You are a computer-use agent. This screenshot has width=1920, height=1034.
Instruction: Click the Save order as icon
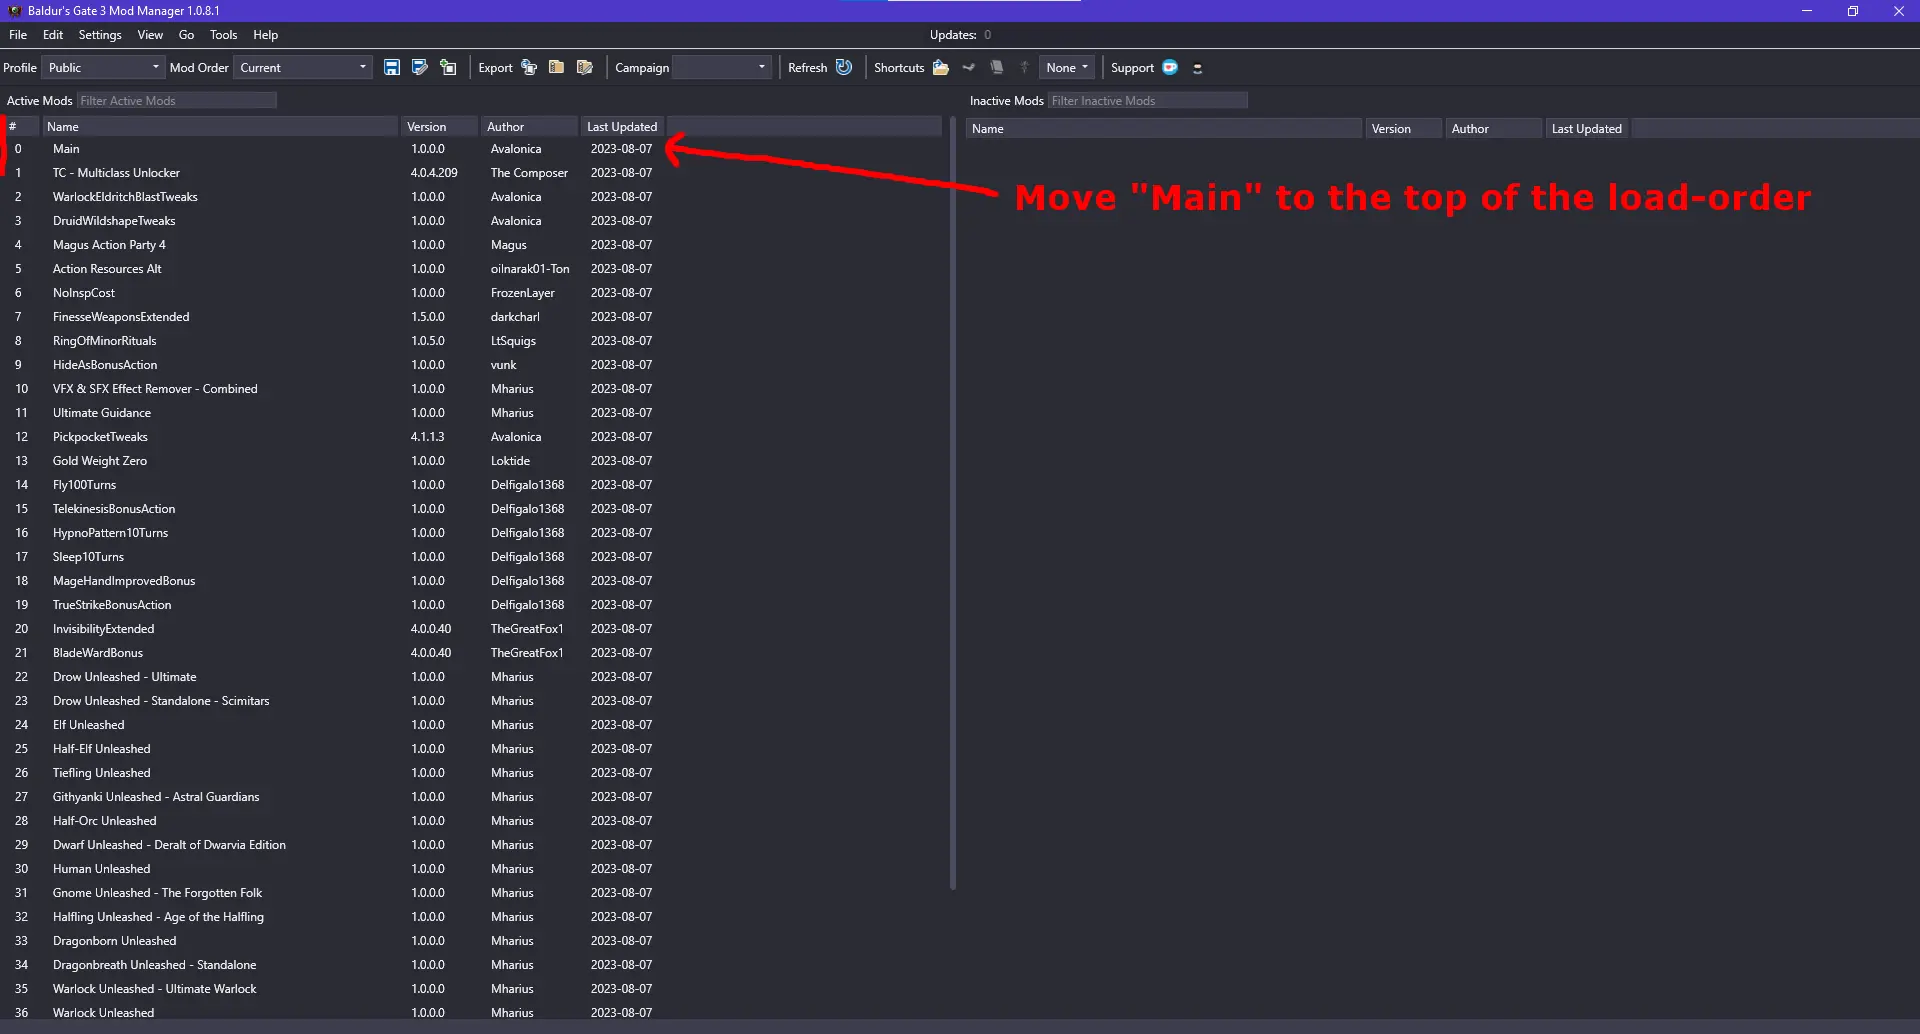420,67
